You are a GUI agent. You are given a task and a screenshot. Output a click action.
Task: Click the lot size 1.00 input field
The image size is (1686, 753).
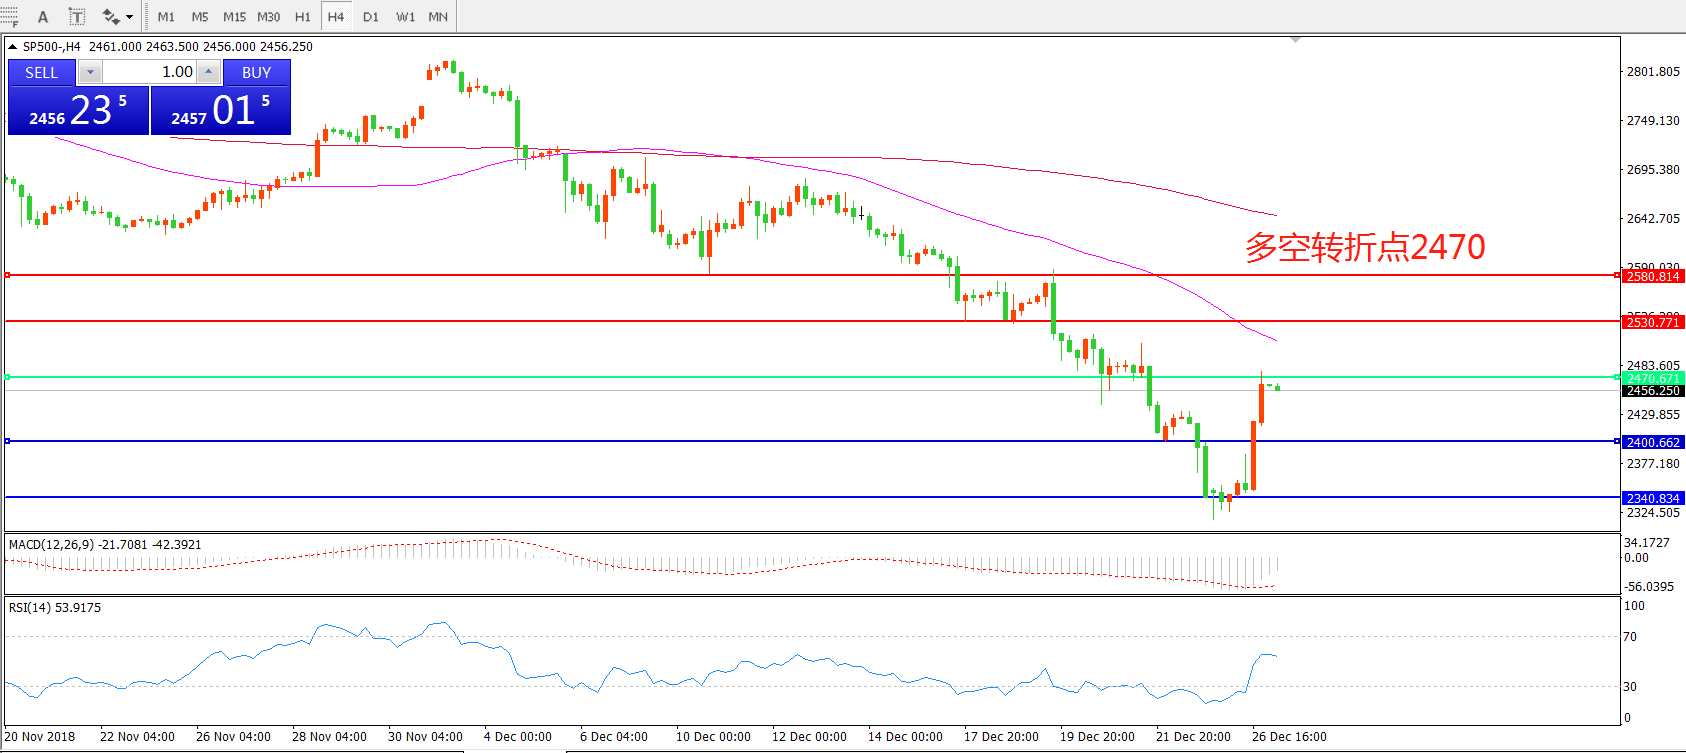coord(150,72)
